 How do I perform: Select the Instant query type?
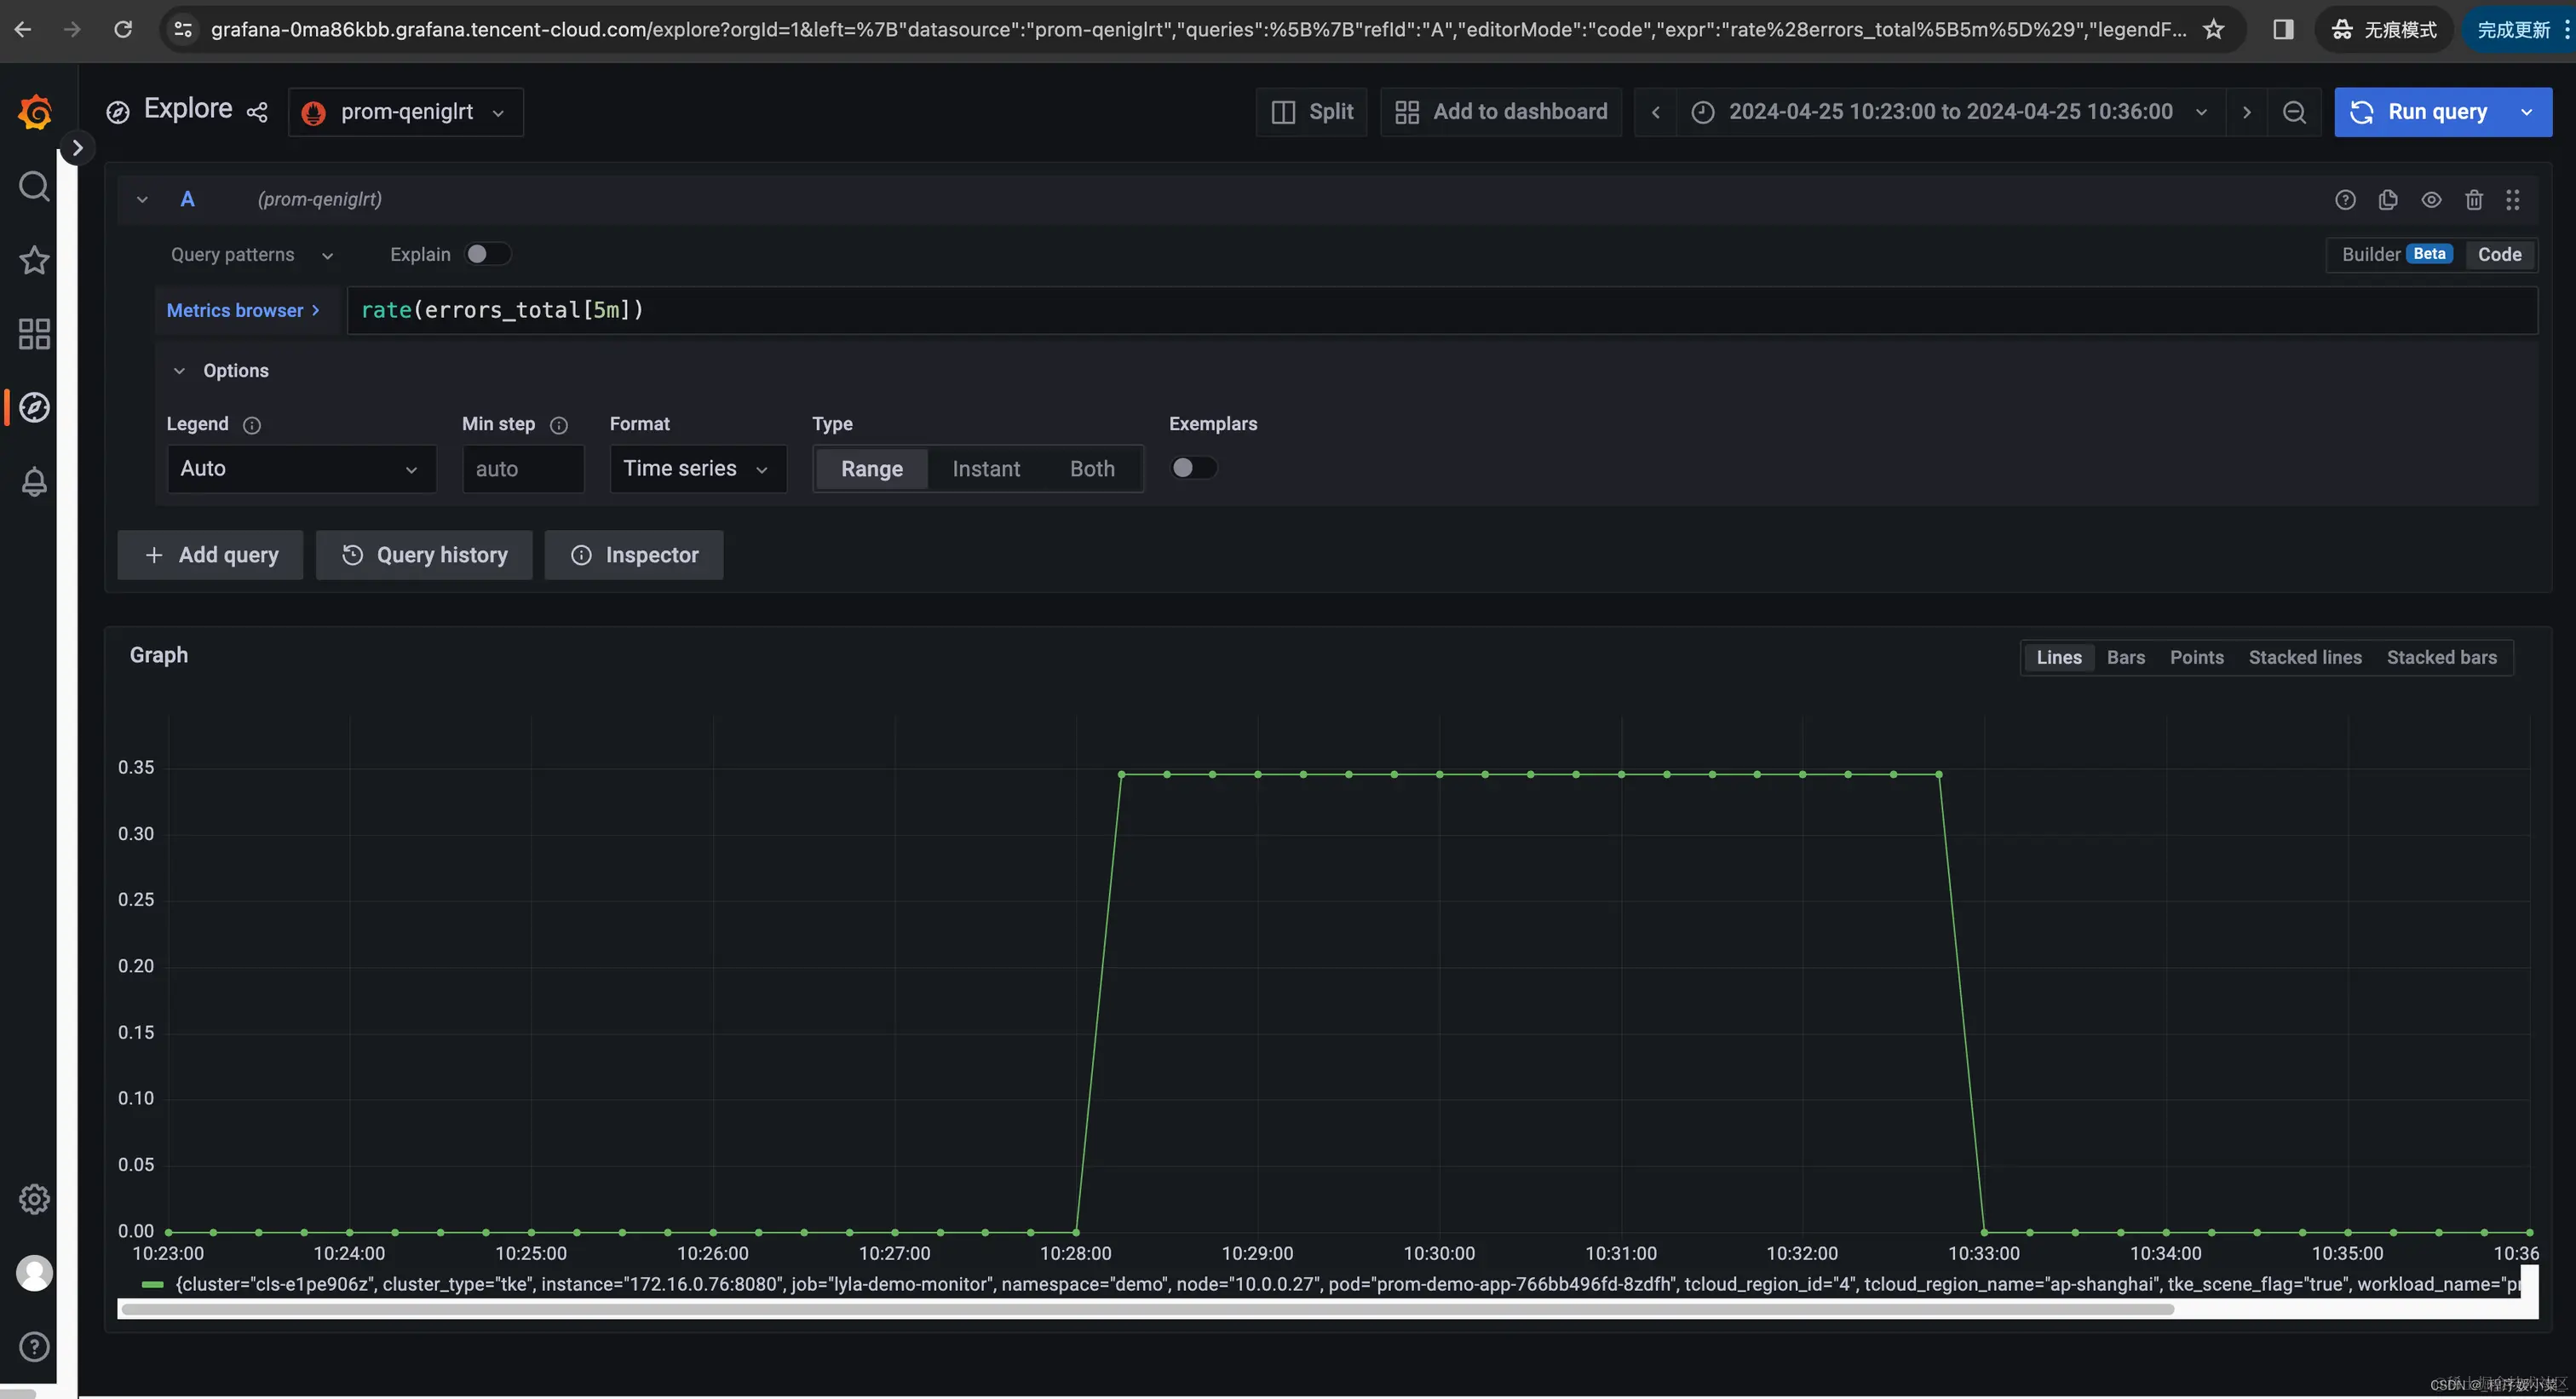985,469
